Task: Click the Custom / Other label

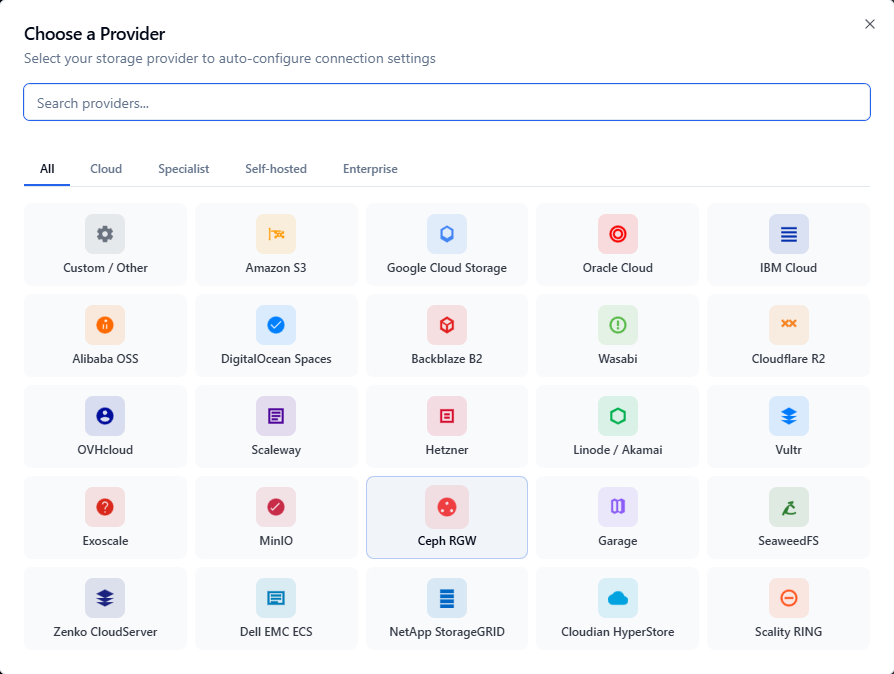Action: (105, 268)
